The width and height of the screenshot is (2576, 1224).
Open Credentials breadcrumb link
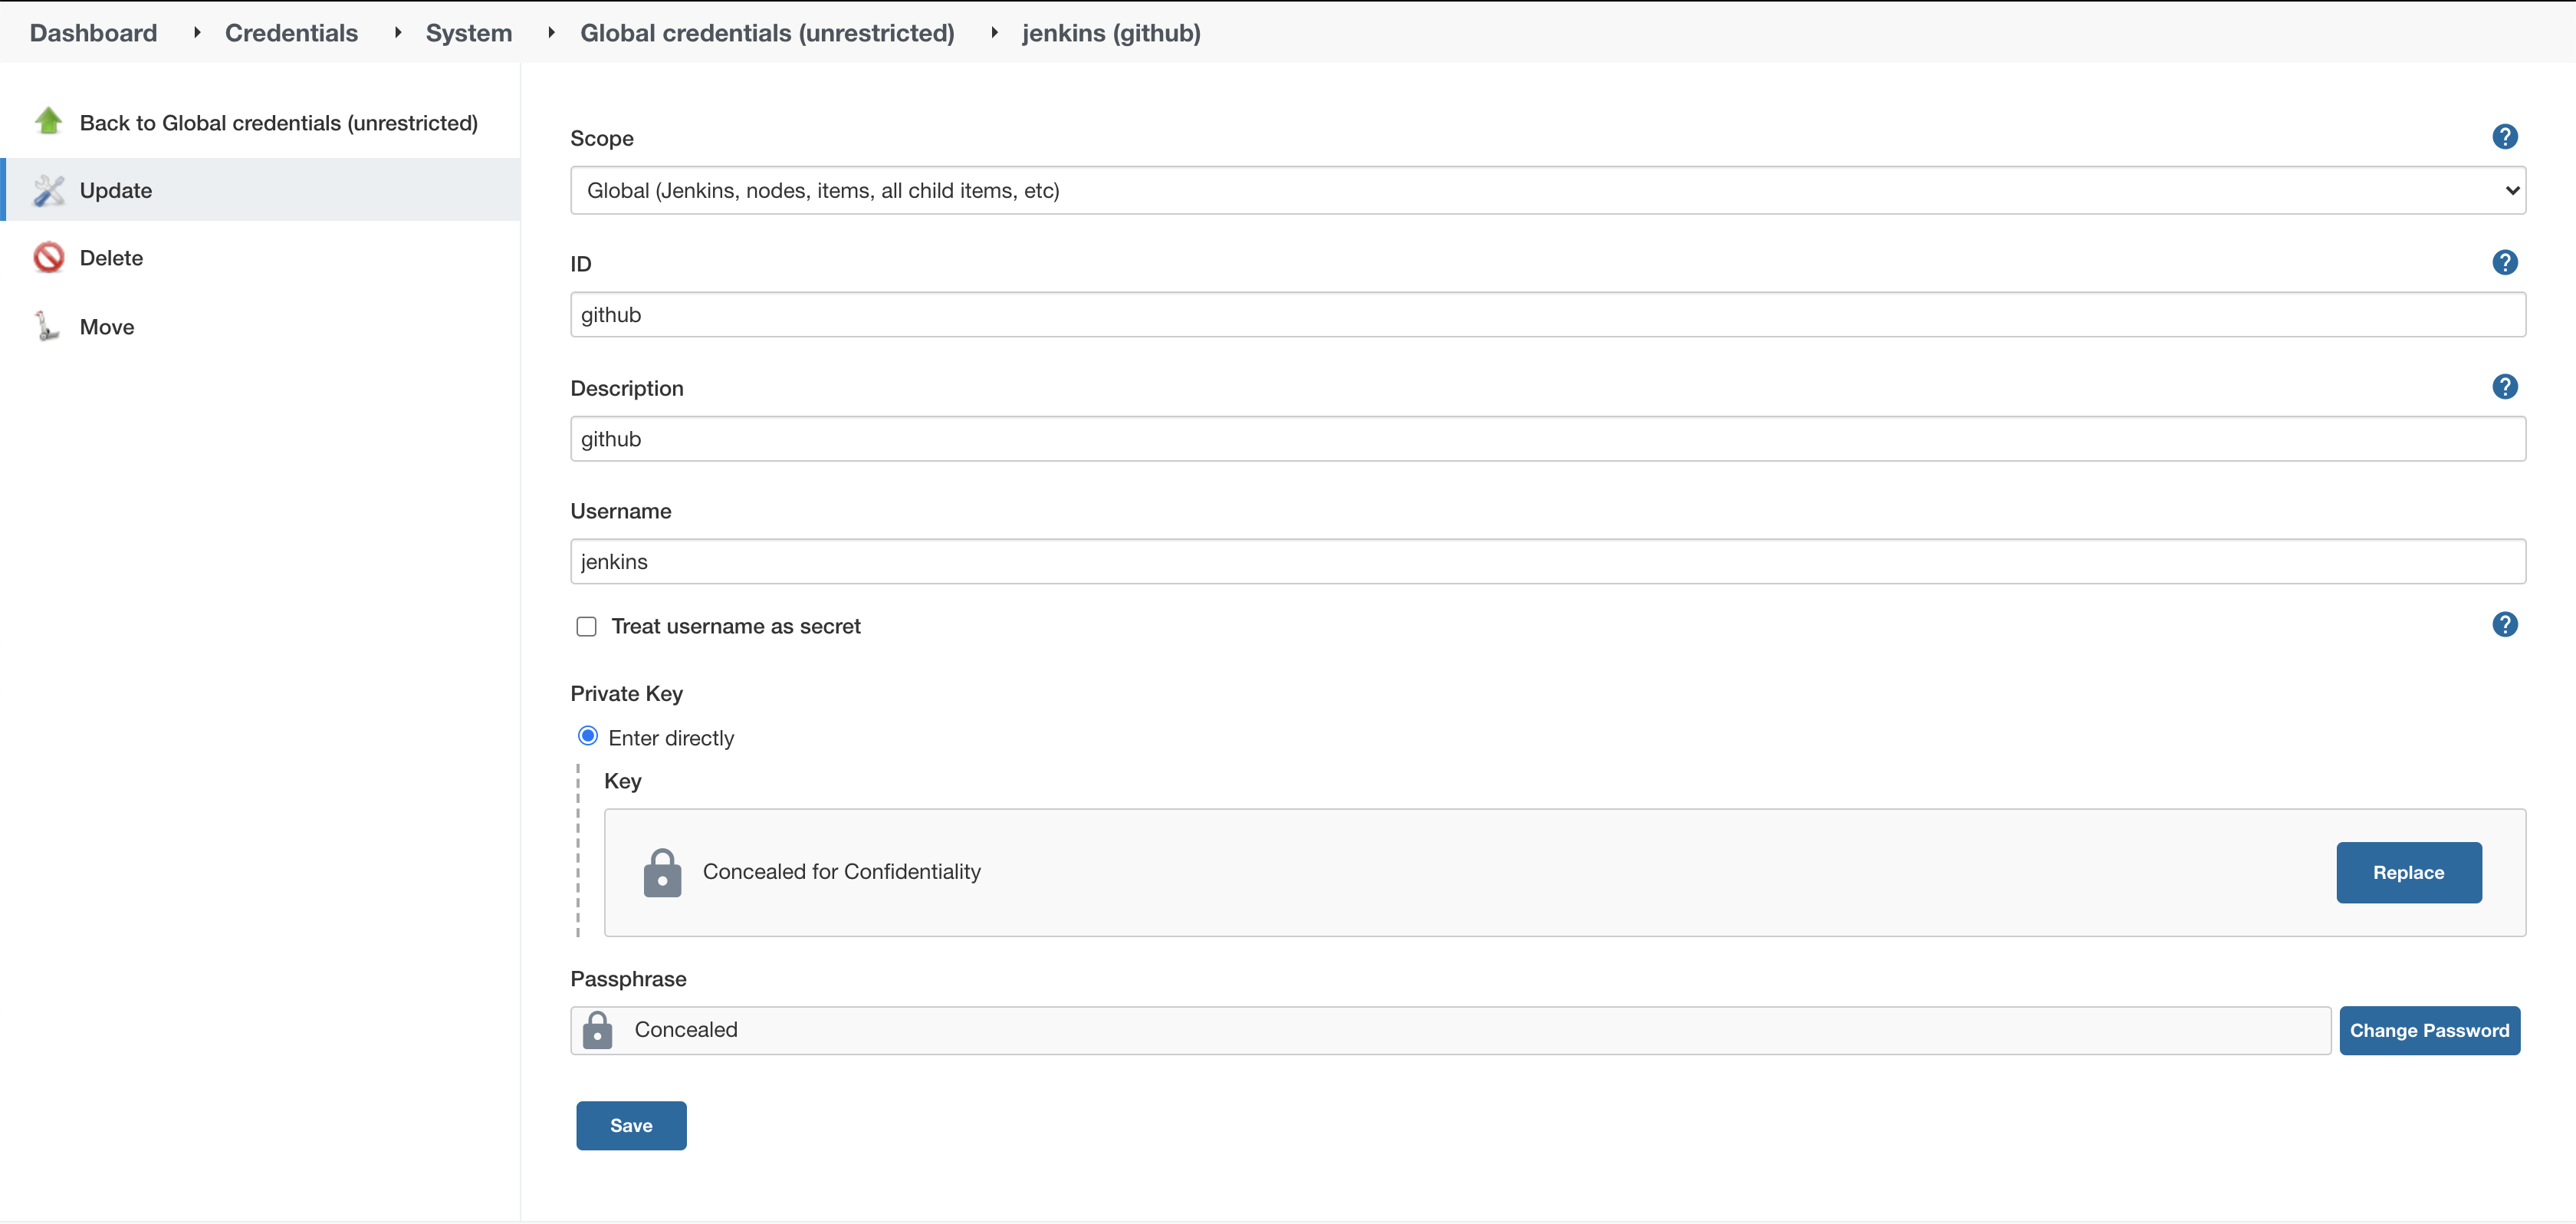291,33
